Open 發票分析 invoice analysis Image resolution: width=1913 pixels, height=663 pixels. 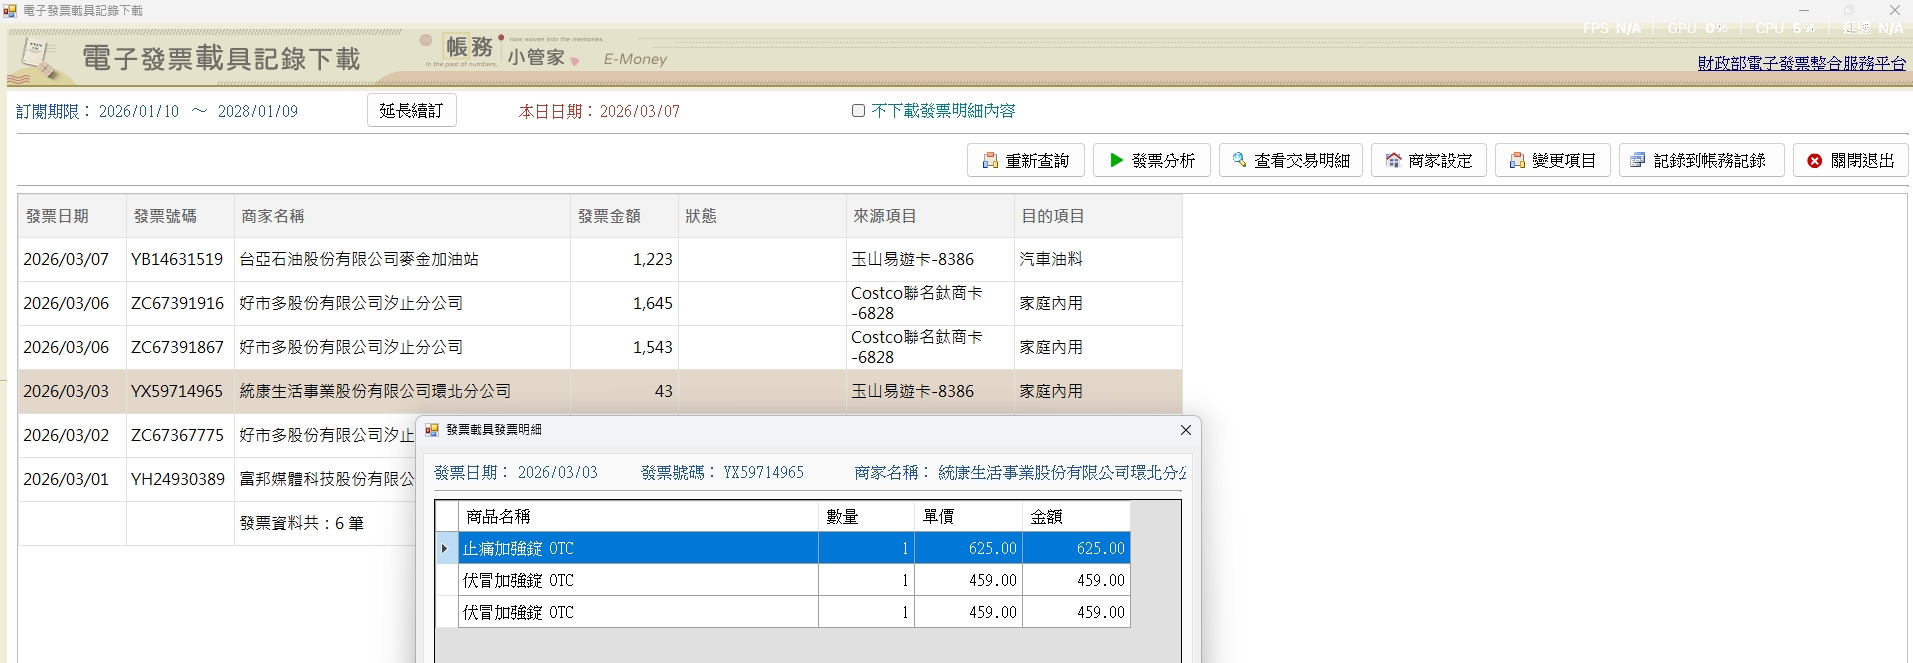coord(1151,161)
